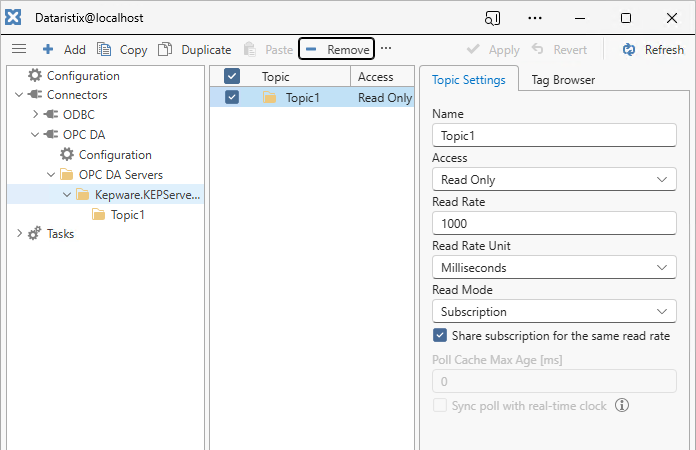This screenshot has height=450, width=696.
Task: Uncheck the Topic1 row checkbox
Action: click(232, 97)
